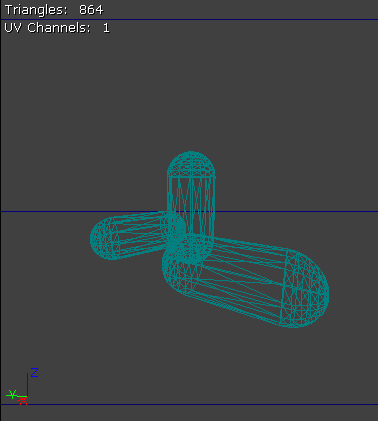The width and height of the screenshot is (378, 421).
Task: Click the bottom blue line near axis gizmo
Action: coord(189,405)
